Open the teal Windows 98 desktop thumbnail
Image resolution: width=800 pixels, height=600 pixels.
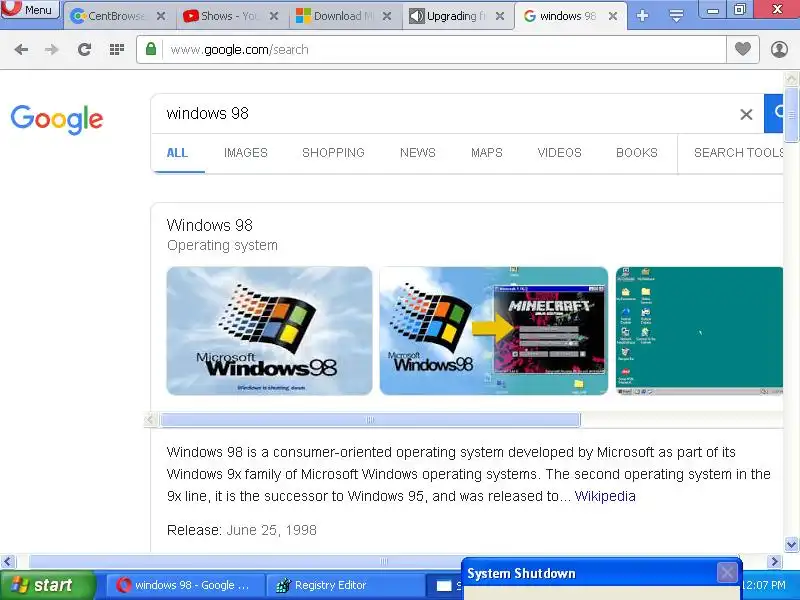click(x=699, y=331)
